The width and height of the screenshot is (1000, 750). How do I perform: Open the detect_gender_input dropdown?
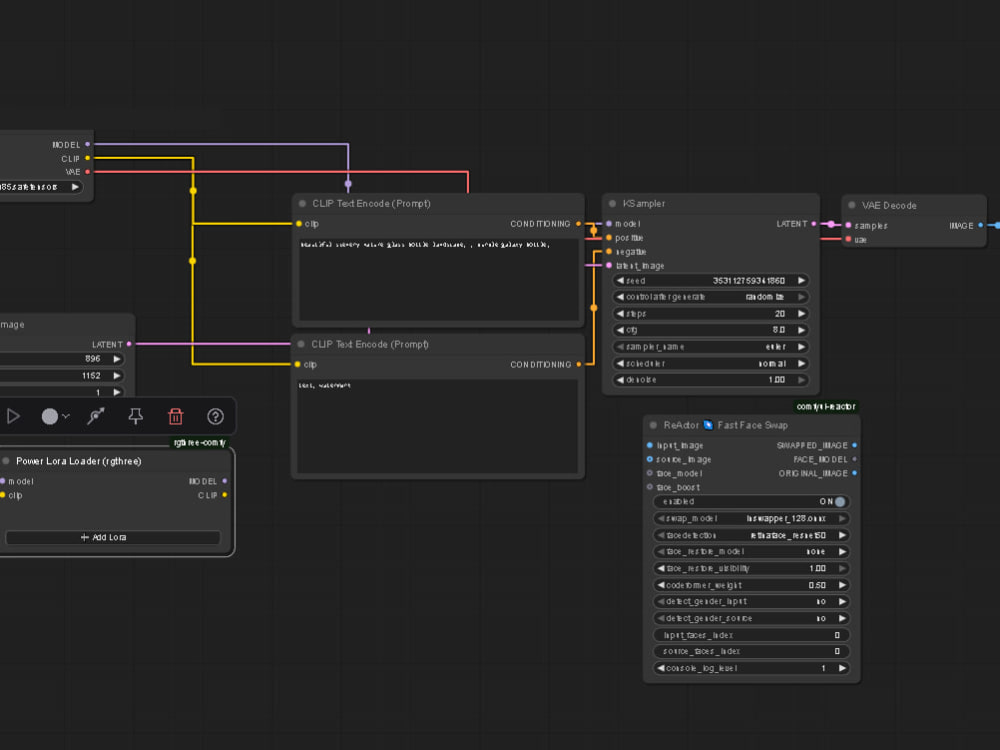click(751, 601)
